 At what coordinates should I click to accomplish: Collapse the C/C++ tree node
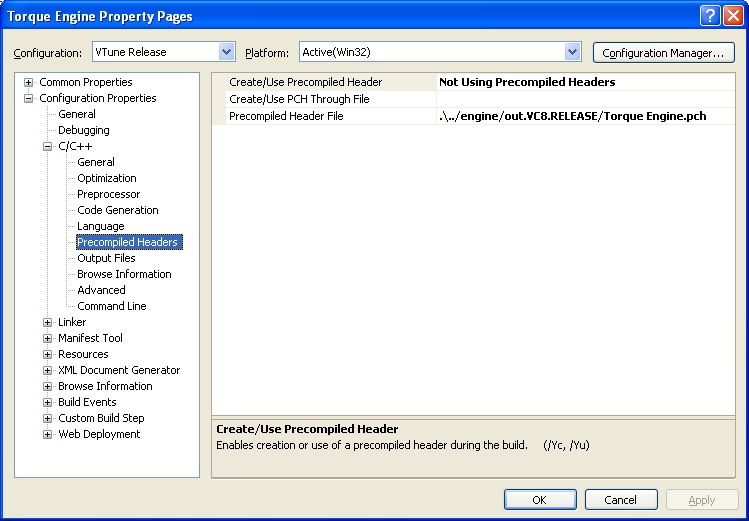[48, 146]
